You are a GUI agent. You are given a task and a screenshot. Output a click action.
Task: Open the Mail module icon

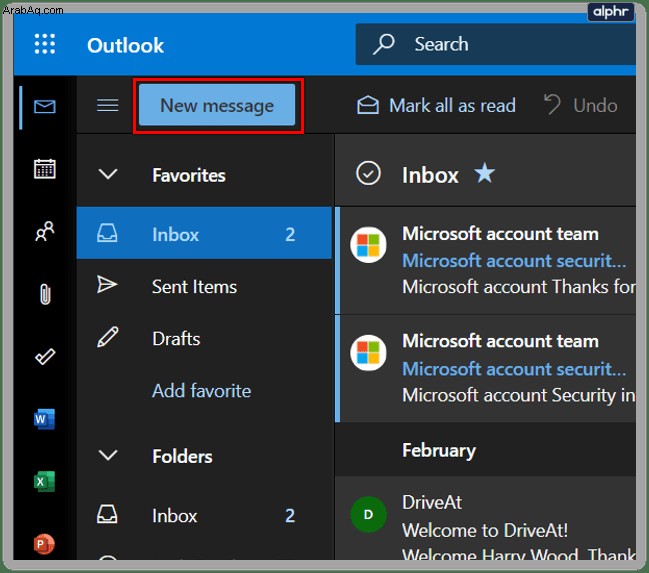tap(45, 106)
